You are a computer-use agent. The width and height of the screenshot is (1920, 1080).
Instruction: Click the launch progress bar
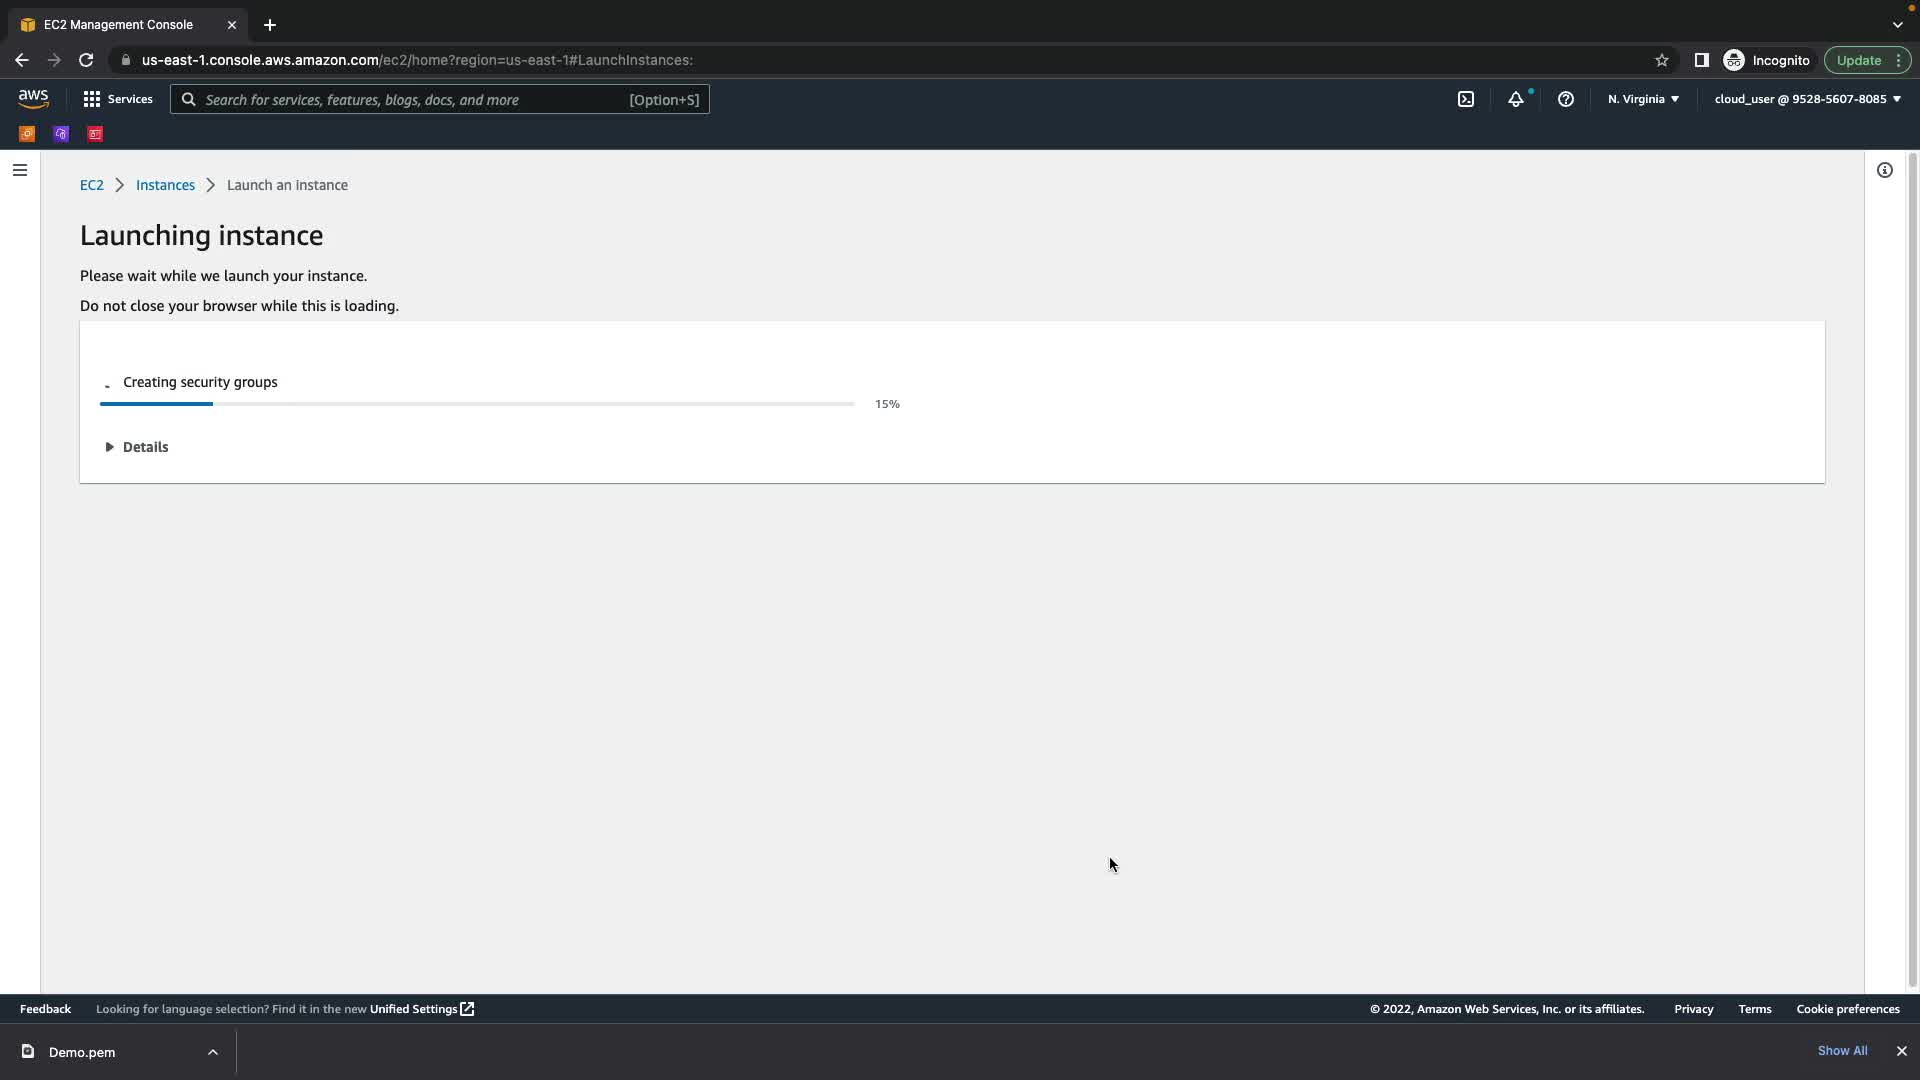477,404
